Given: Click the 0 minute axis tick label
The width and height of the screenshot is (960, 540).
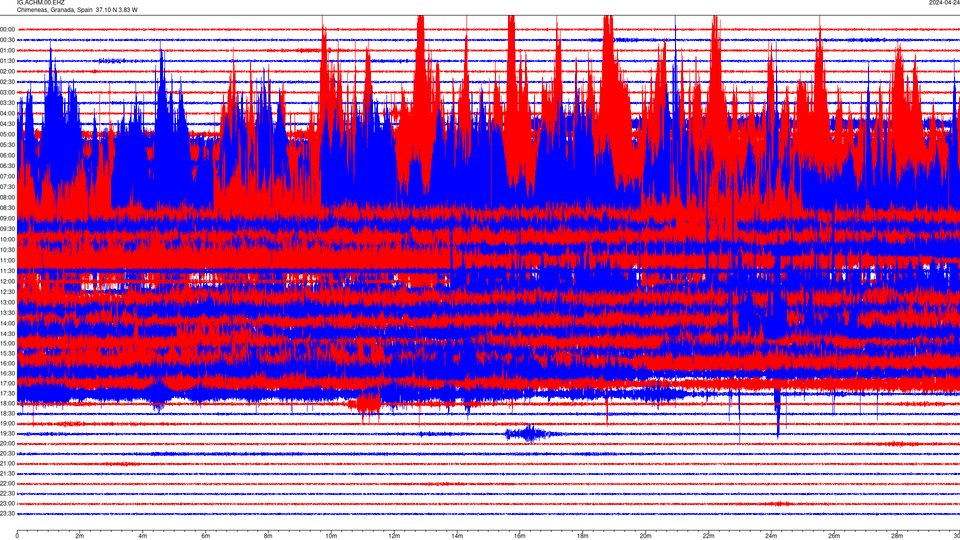Looking at the screenshot, I should tap(17, 536).
